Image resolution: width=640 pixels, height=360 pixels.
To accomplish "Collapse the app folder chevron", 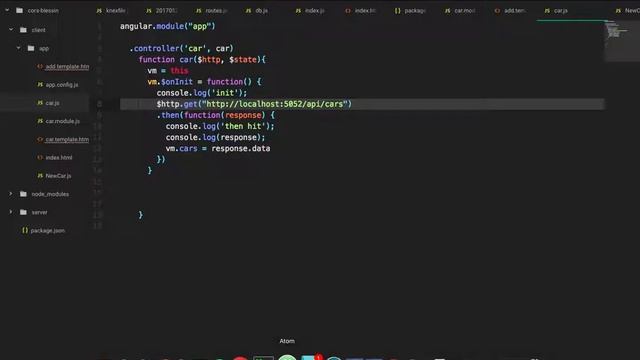I will [18, 48].
